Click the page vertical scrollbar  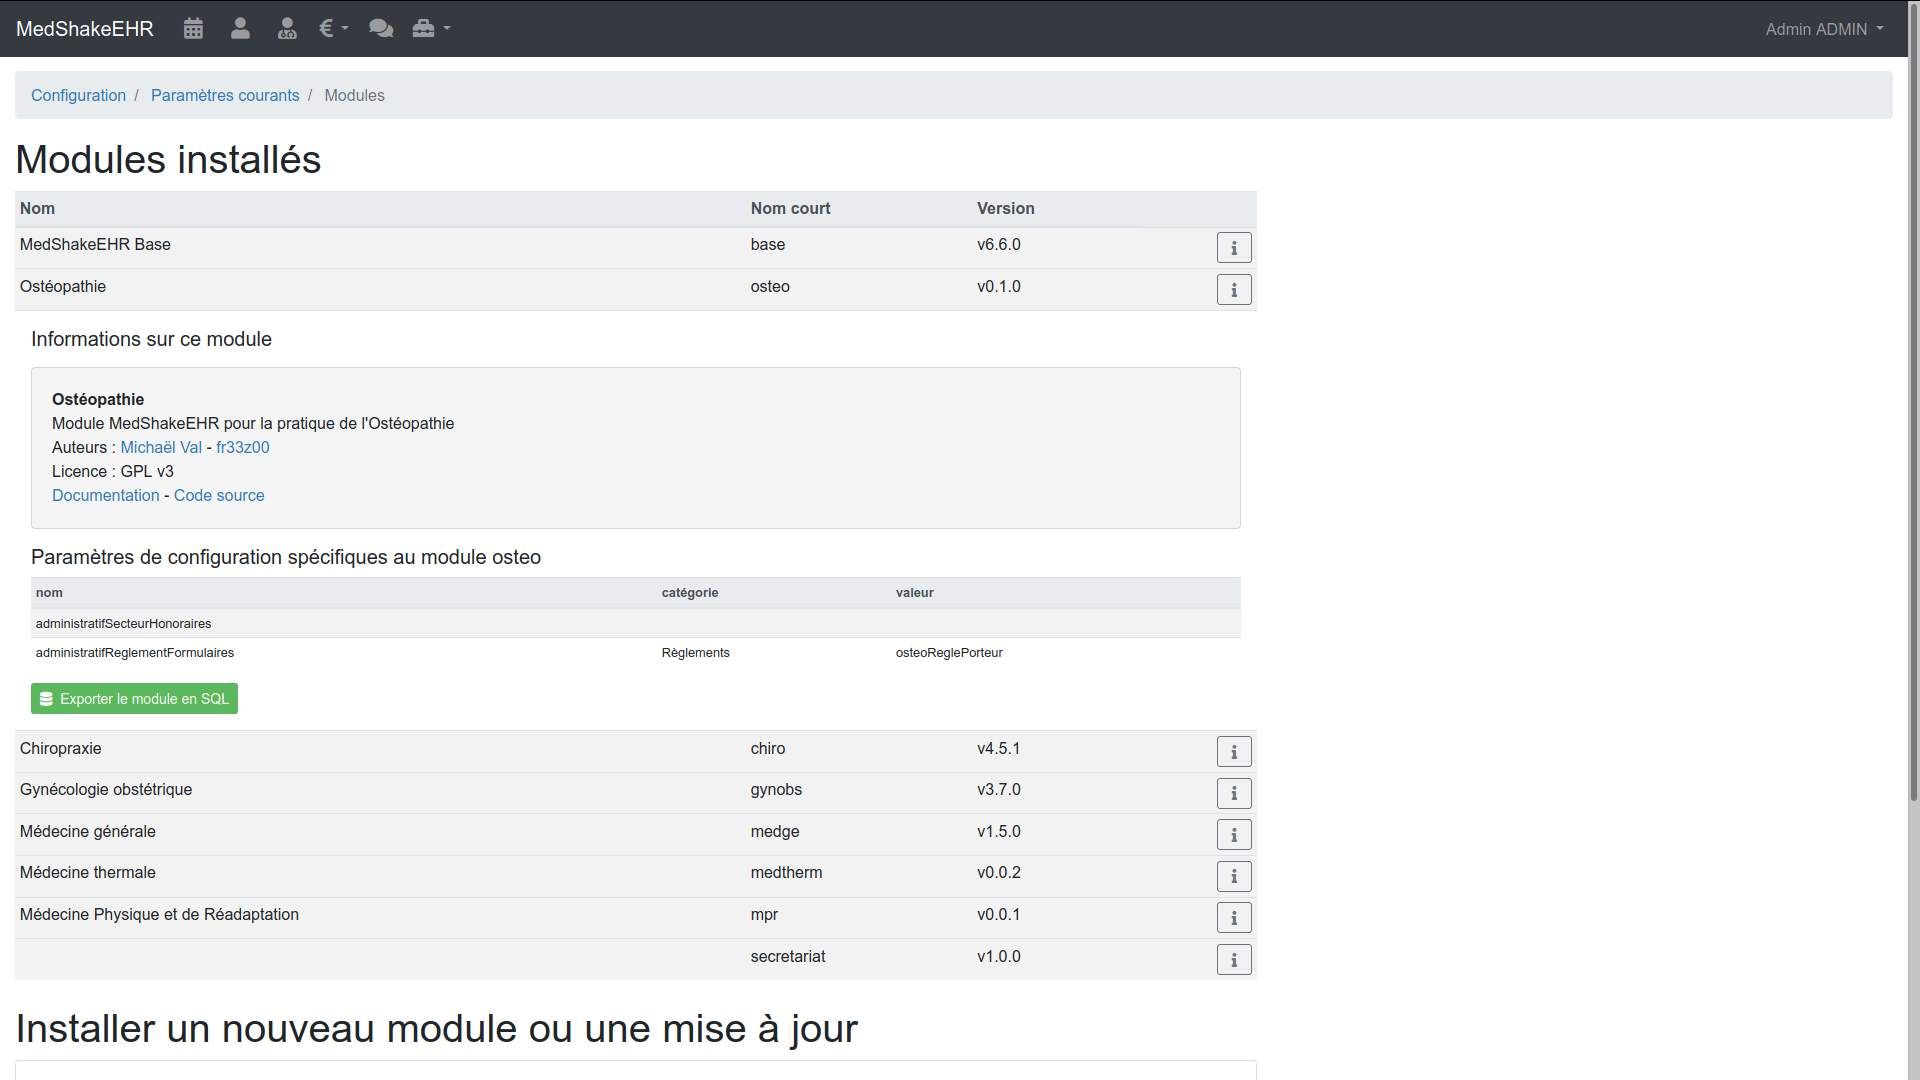point(1913,400)
